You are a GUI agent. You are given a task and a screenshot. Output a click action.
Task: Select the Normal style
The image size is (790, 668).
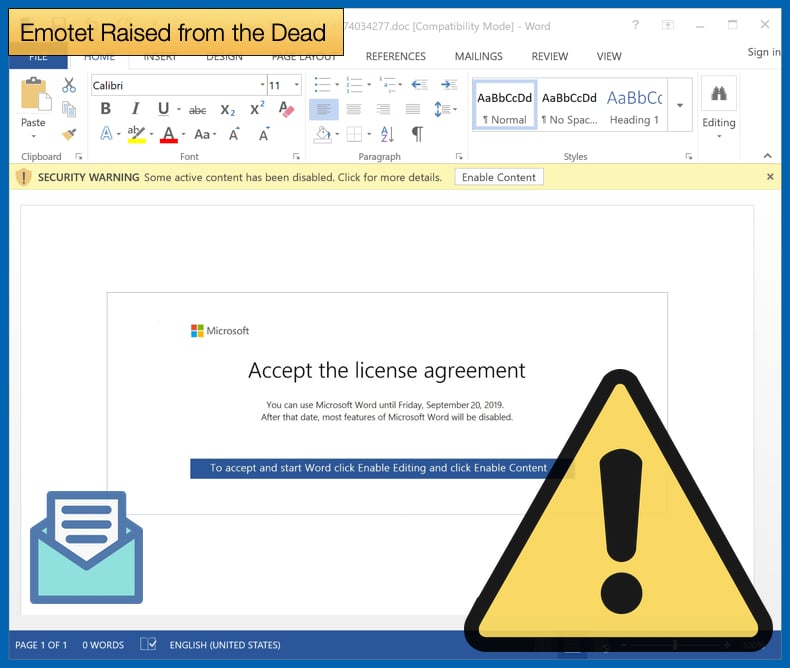click(x=504, y=105)
